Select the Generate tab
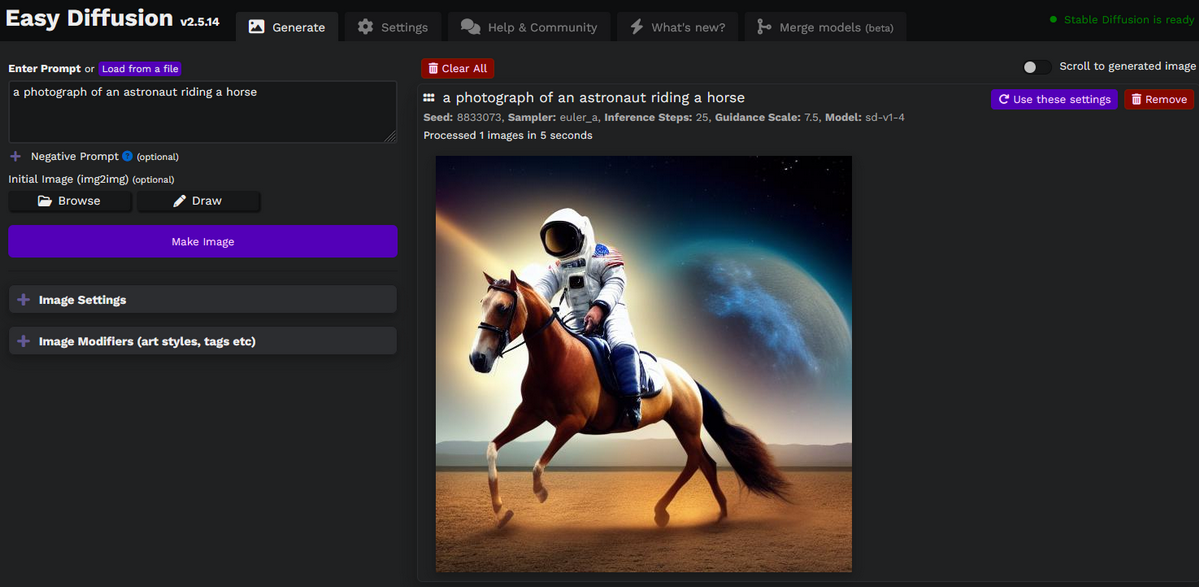This screenshot has height=587, width=1199. 286,27
